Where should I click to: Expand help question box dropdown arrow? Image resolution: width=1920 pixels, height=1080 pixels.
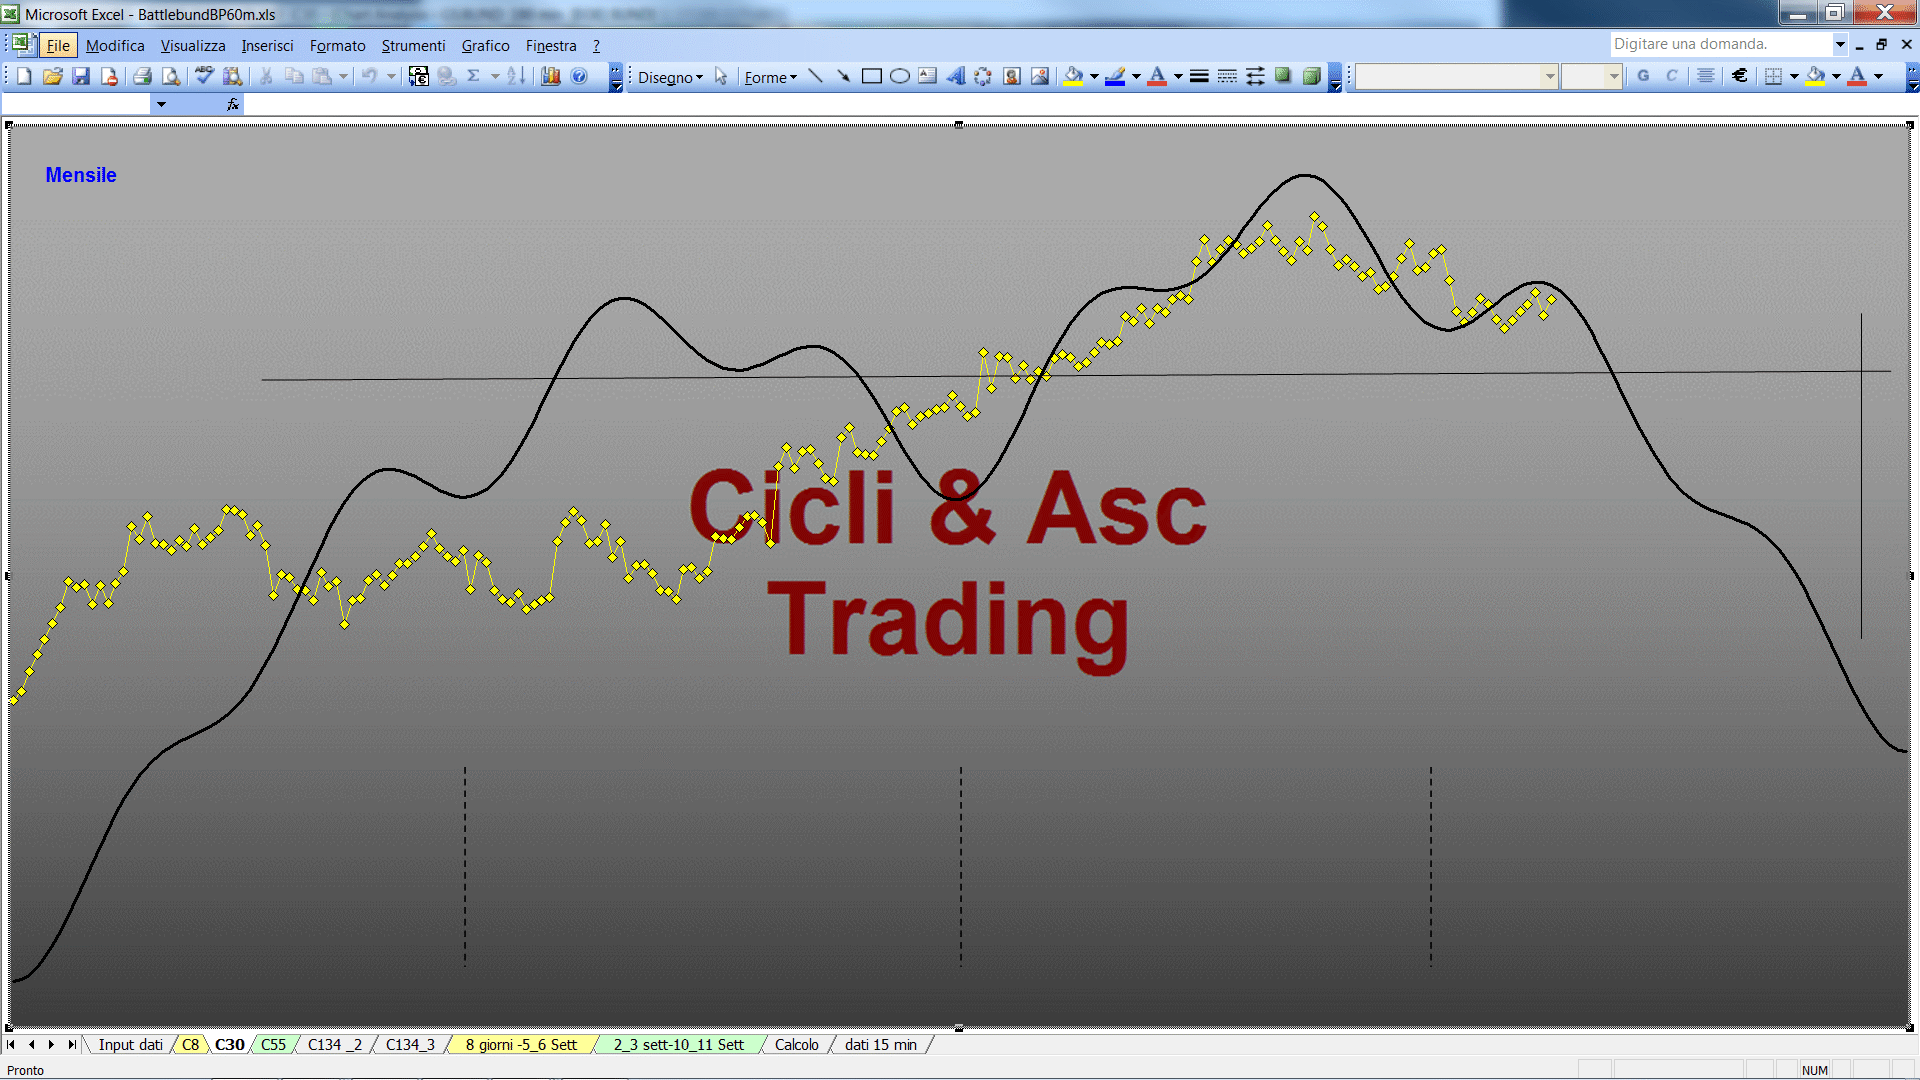(x=1840, y=44)
